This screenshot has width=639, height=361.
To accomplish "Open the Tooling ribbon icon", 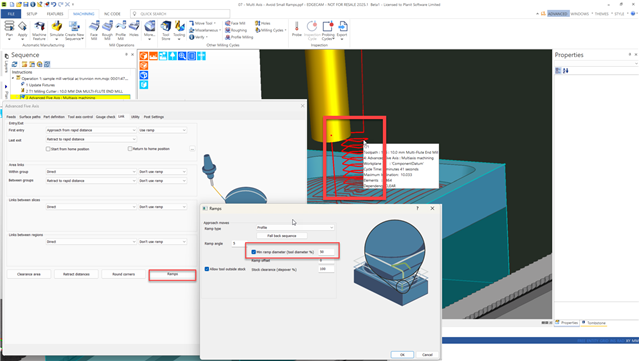I will (179, 30).
